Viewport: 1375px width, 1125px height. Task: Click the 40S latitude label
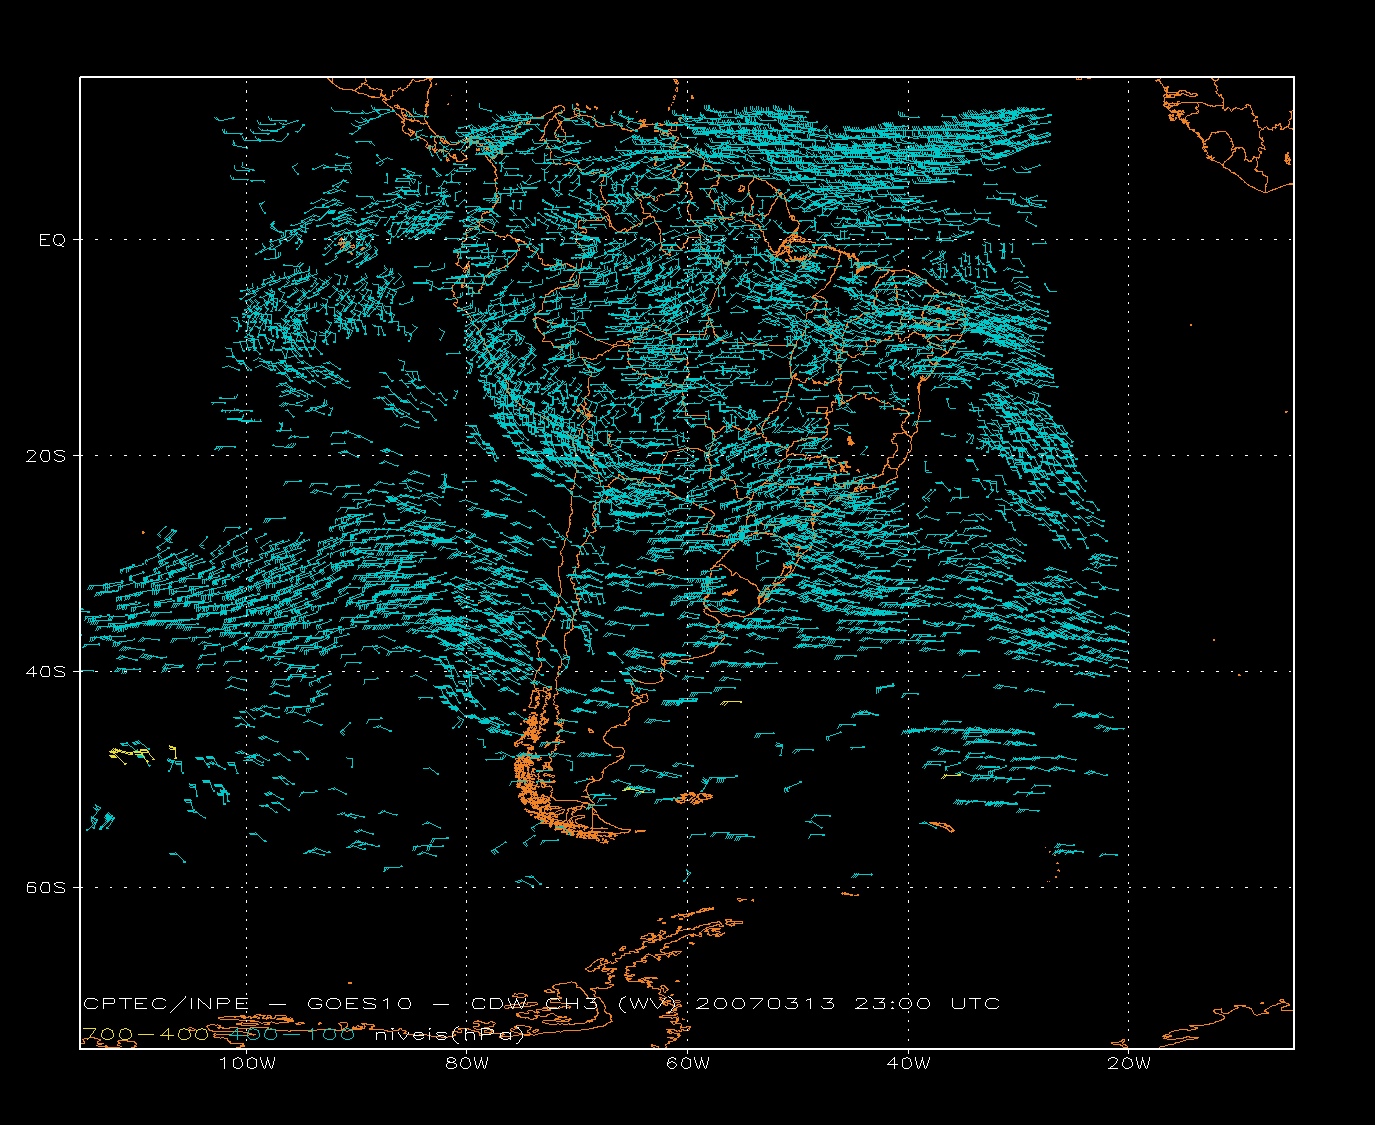tap(45, 671)
